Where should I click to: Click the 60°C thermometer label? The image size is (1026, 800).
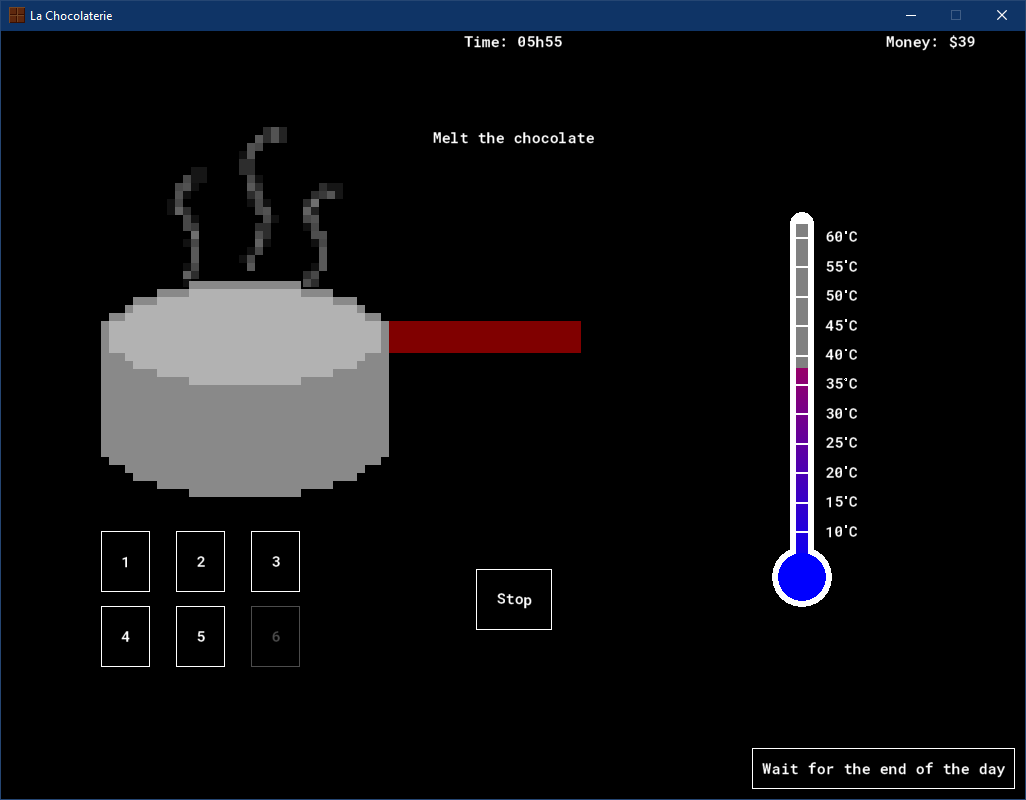pos(841,237)
